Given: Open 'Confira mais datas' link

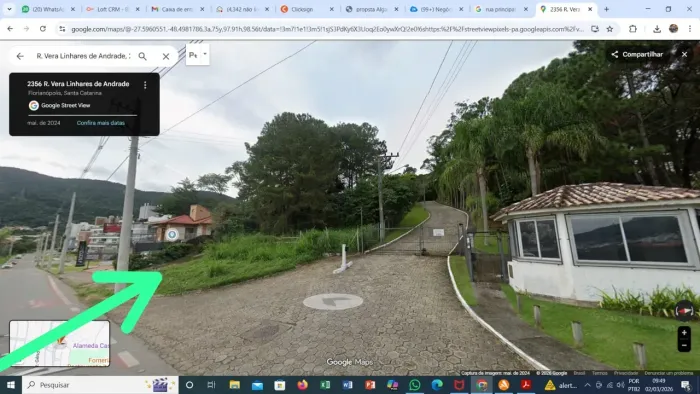Looking at the screenshot, I should click(100, 123).
